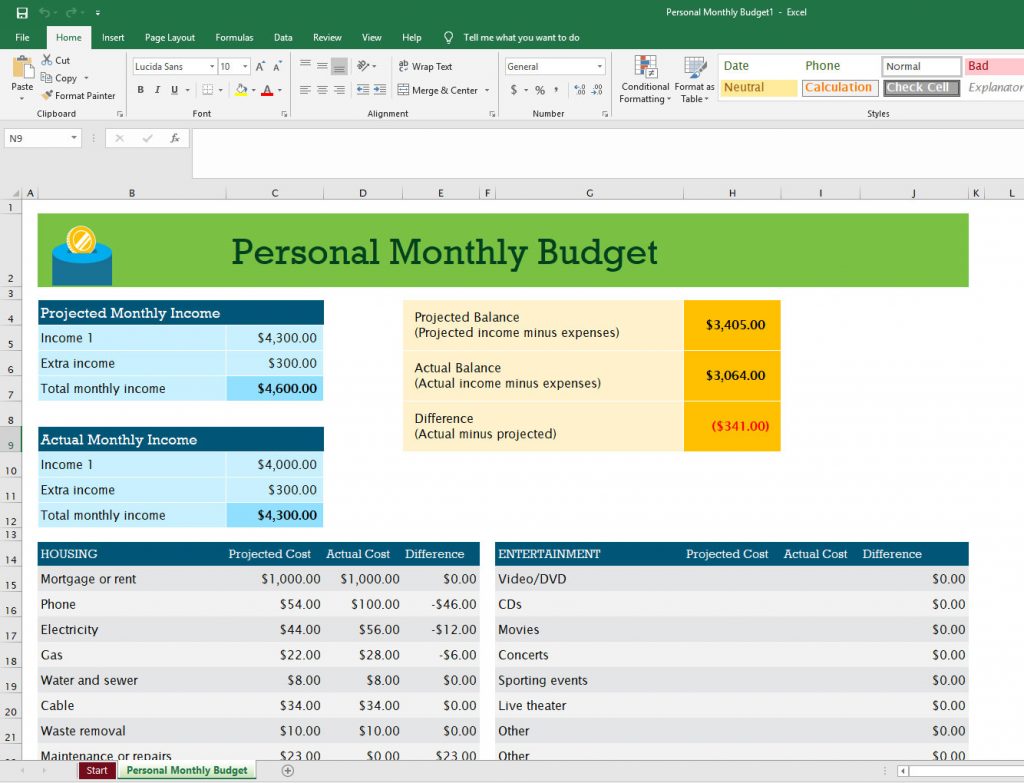Open Customize Quick Access Toolbar arrow
Screen dimensions: 1024x783
(97, 12)
